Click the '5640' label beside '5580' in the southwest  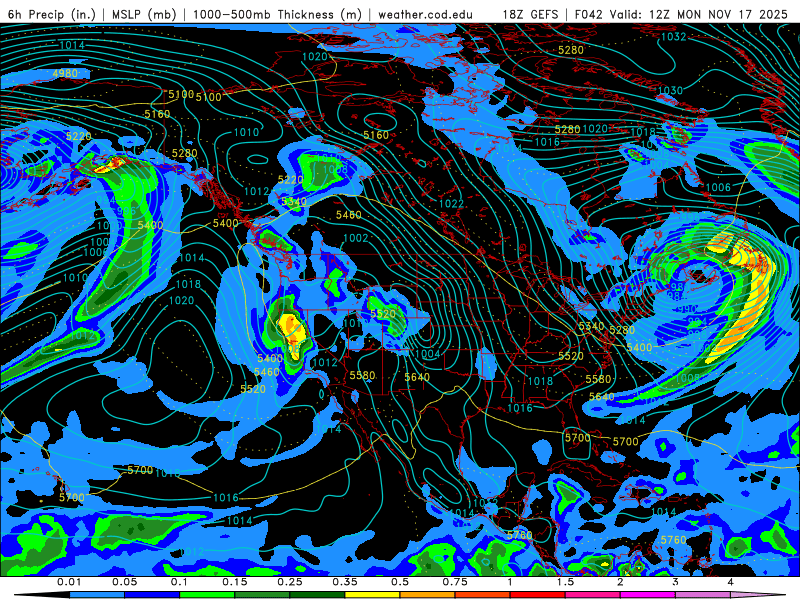pos(417,378)
